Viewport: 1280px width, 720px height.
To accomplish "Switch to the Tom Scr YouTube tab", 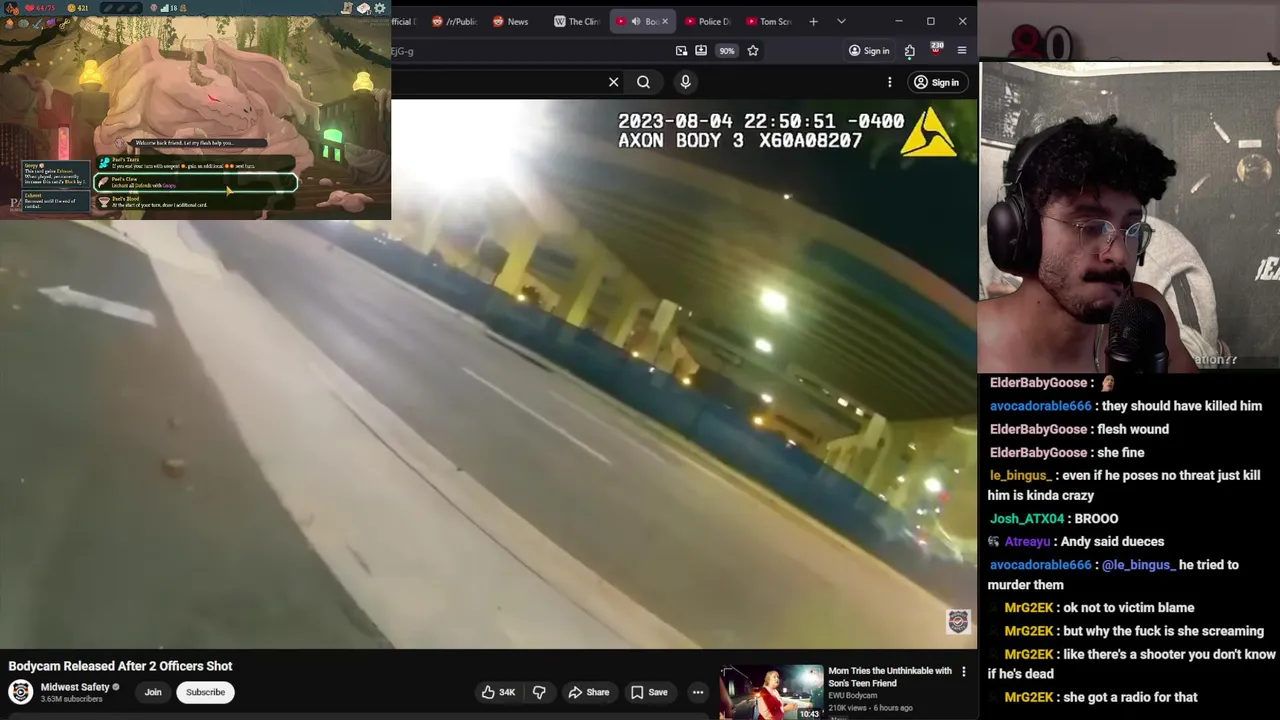I will pyautogui.click(x=768, y=21).
